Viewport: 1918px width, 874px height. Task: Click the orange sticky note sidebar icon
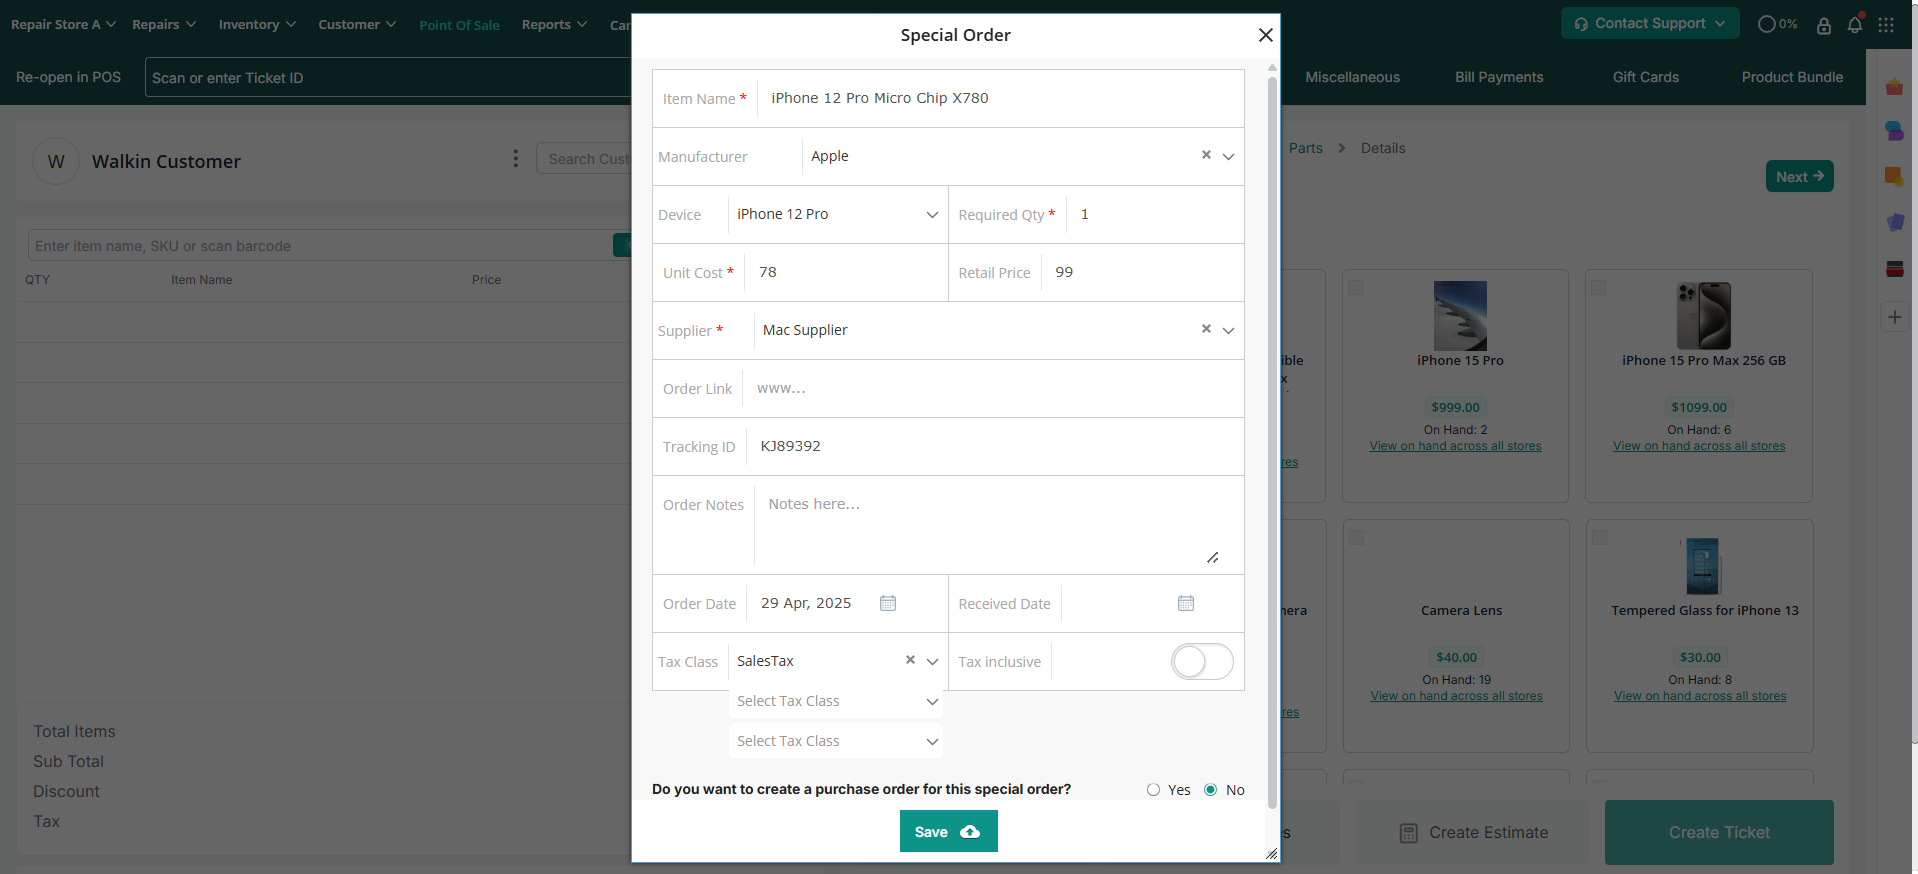(x=1894, y=176)
